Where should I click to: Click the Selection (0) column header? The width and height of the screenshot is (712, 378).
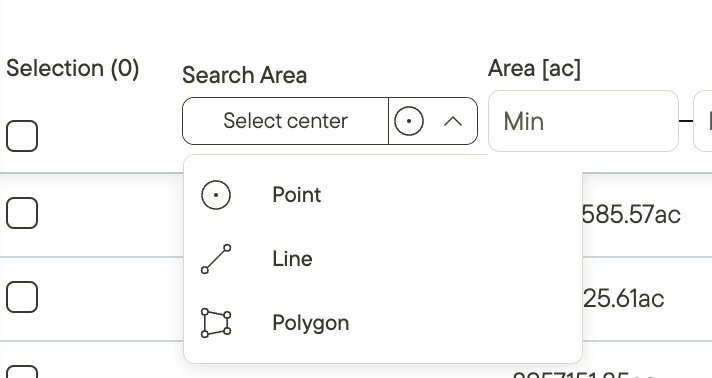[x=73, y=69]
